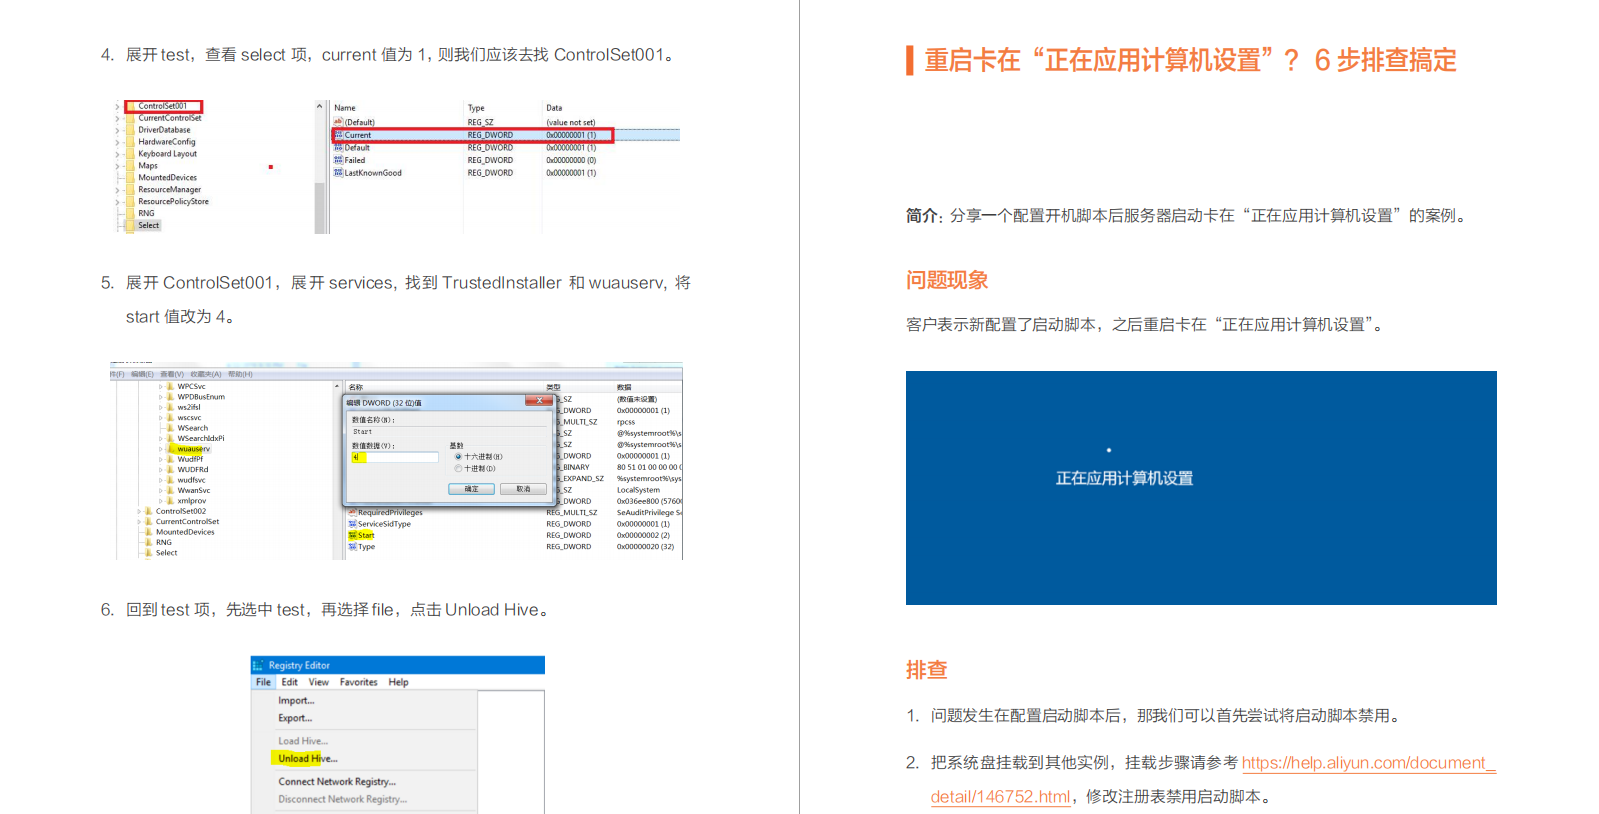This screenshot has height=814, width=1599.
Task: Click the DWORD icon beside Start value
Action: tap(353, 535)
